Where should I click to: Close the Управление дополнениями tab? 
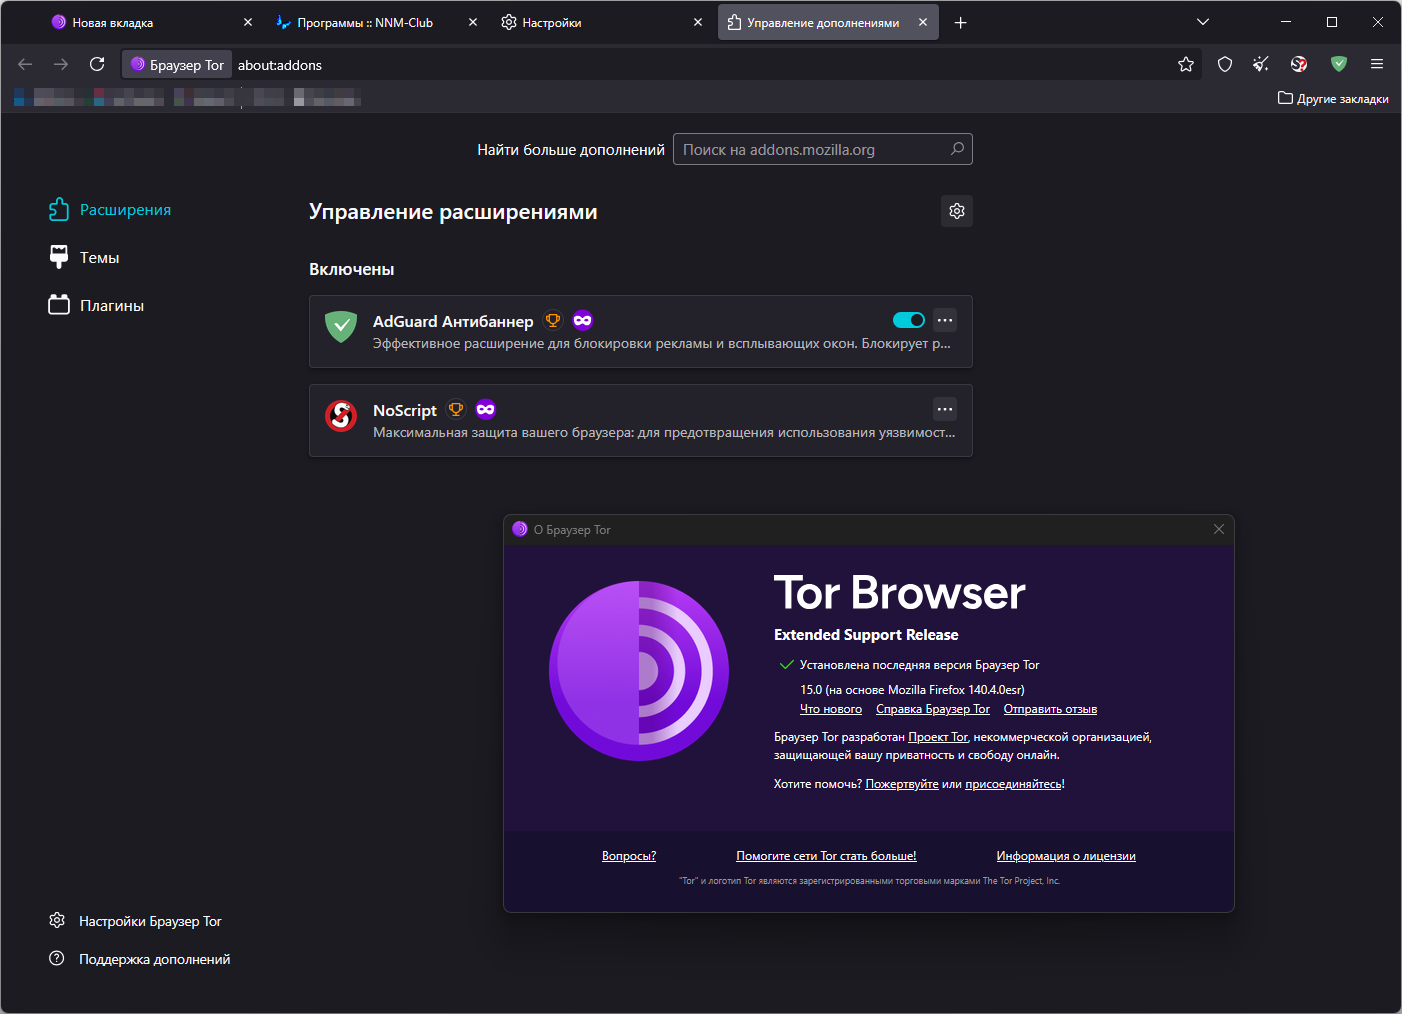(x=923, y=22)
